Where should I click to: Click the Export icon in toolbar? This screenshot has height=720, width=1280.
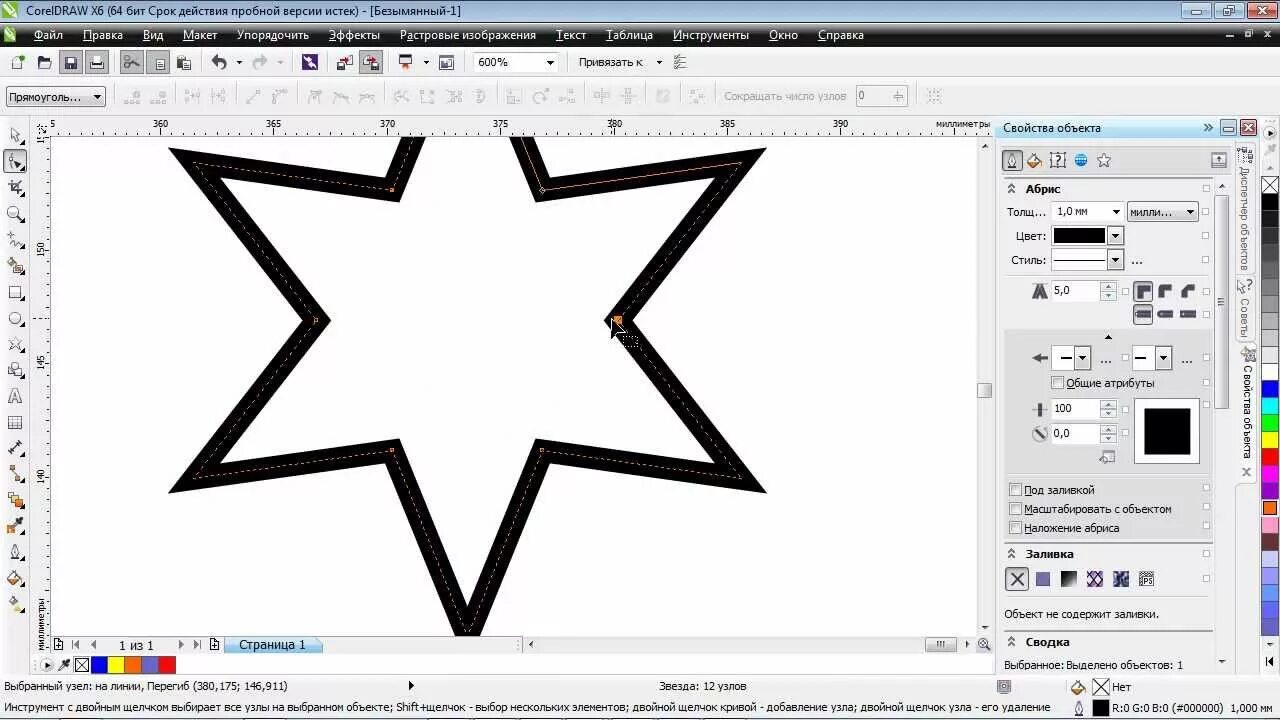pos(371,62)
